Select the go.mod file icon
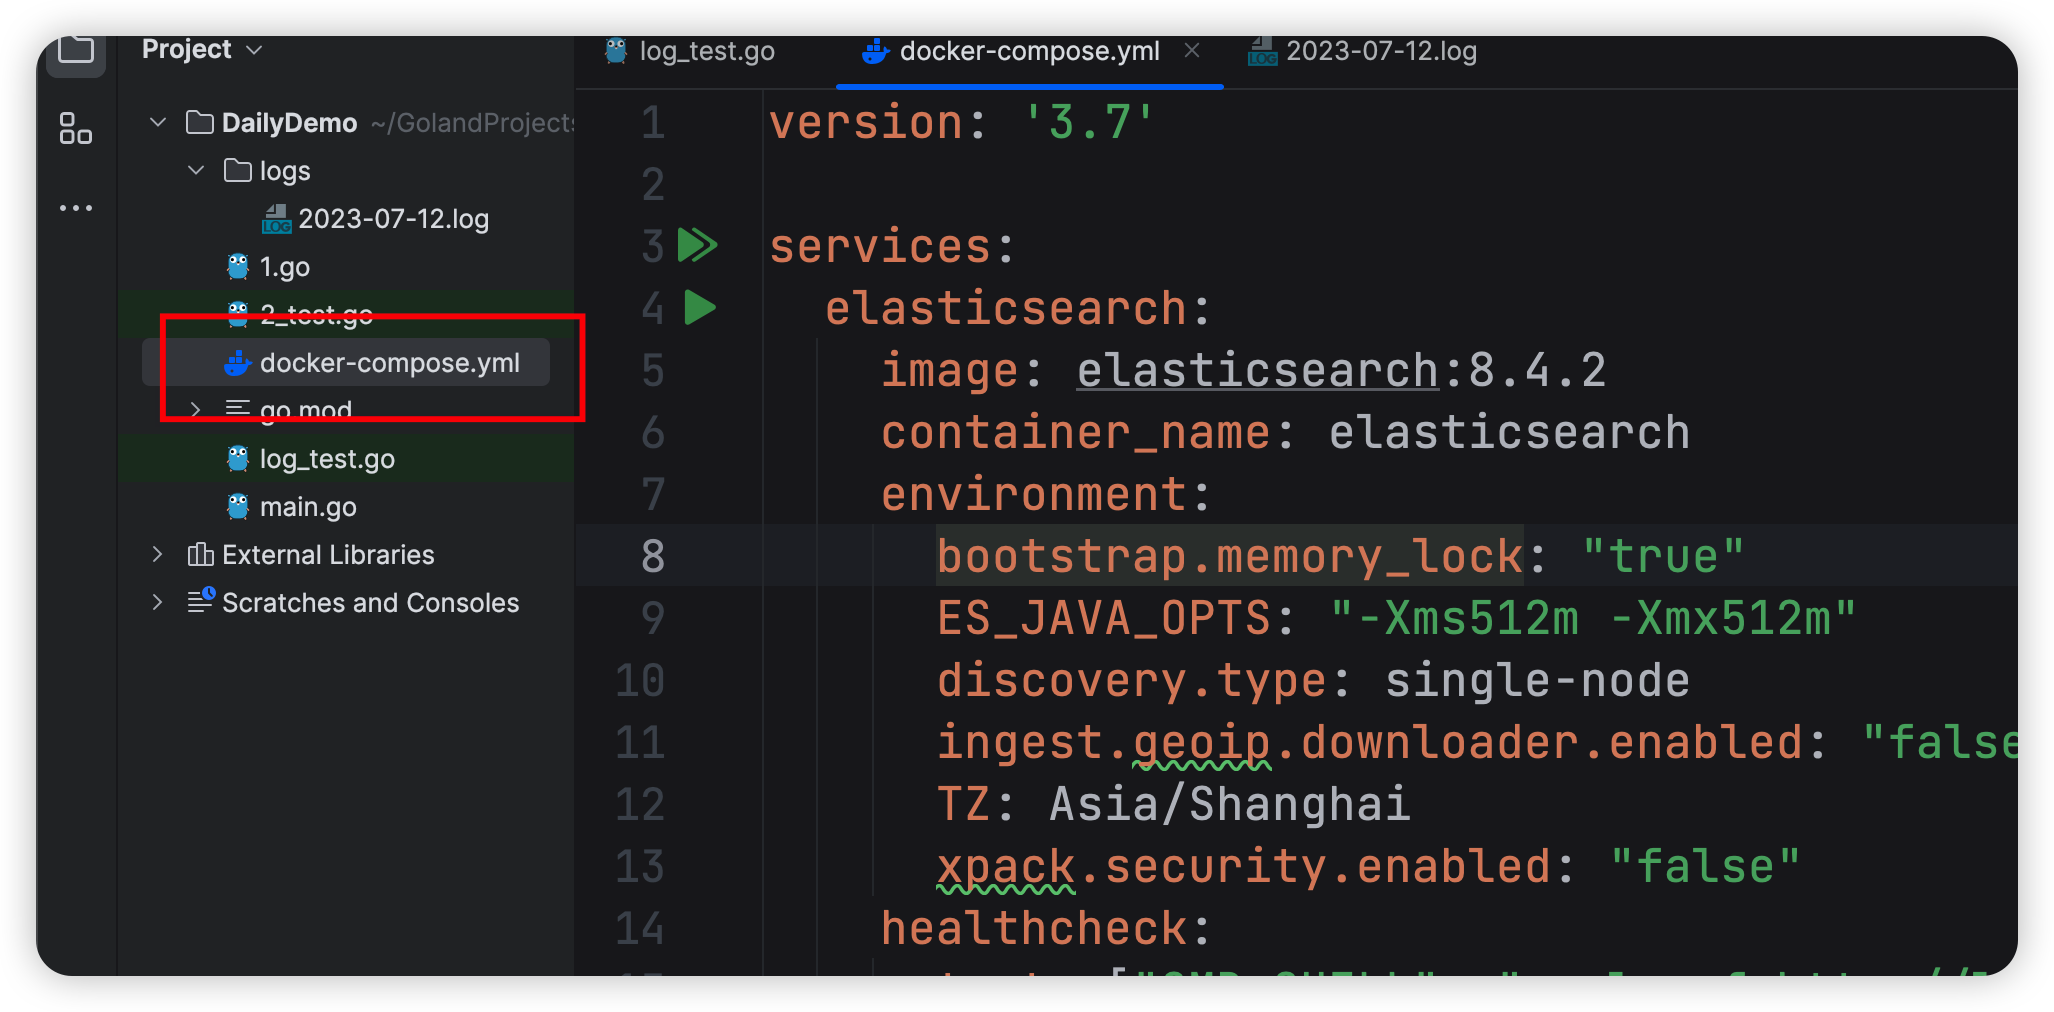2054x1012 pixels. click(237, 407)
